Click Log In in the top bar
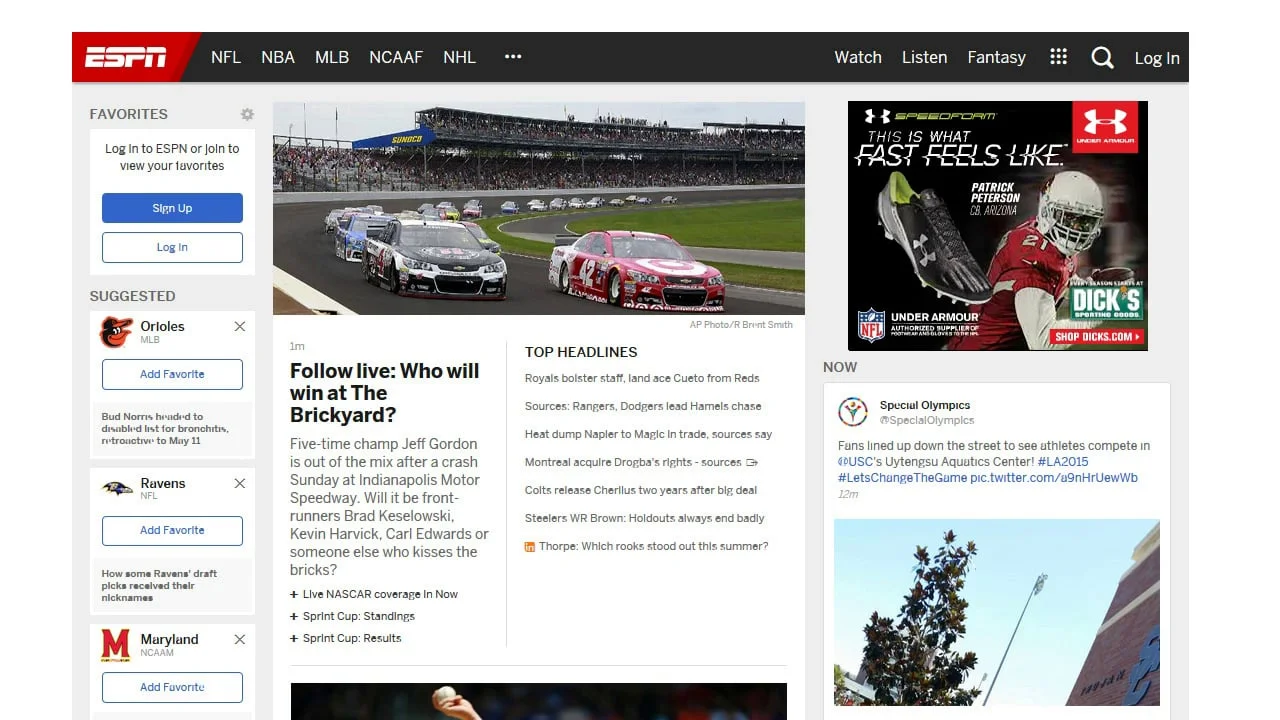This screenshot has width=1280, height=720. (1157, 58)
